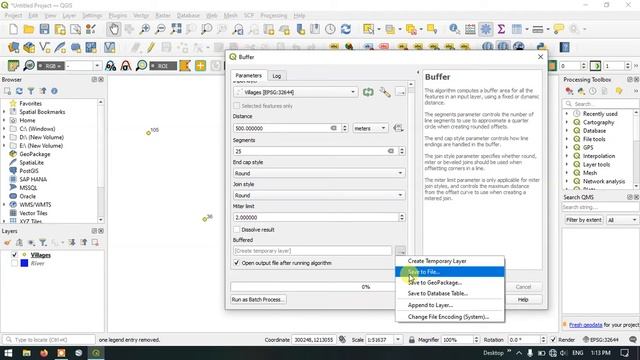
Task: Click the Layers panel filter legend icon
Action: [x=43, y=242]
